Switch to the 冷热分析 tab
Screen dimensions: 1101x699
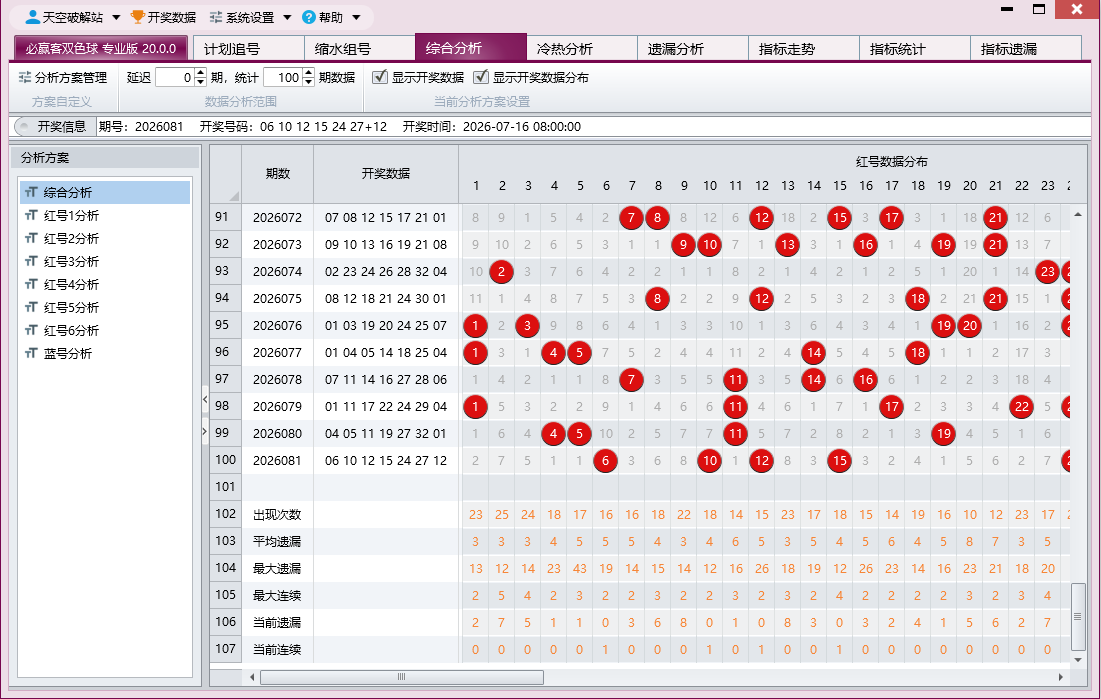coord(581,48)
